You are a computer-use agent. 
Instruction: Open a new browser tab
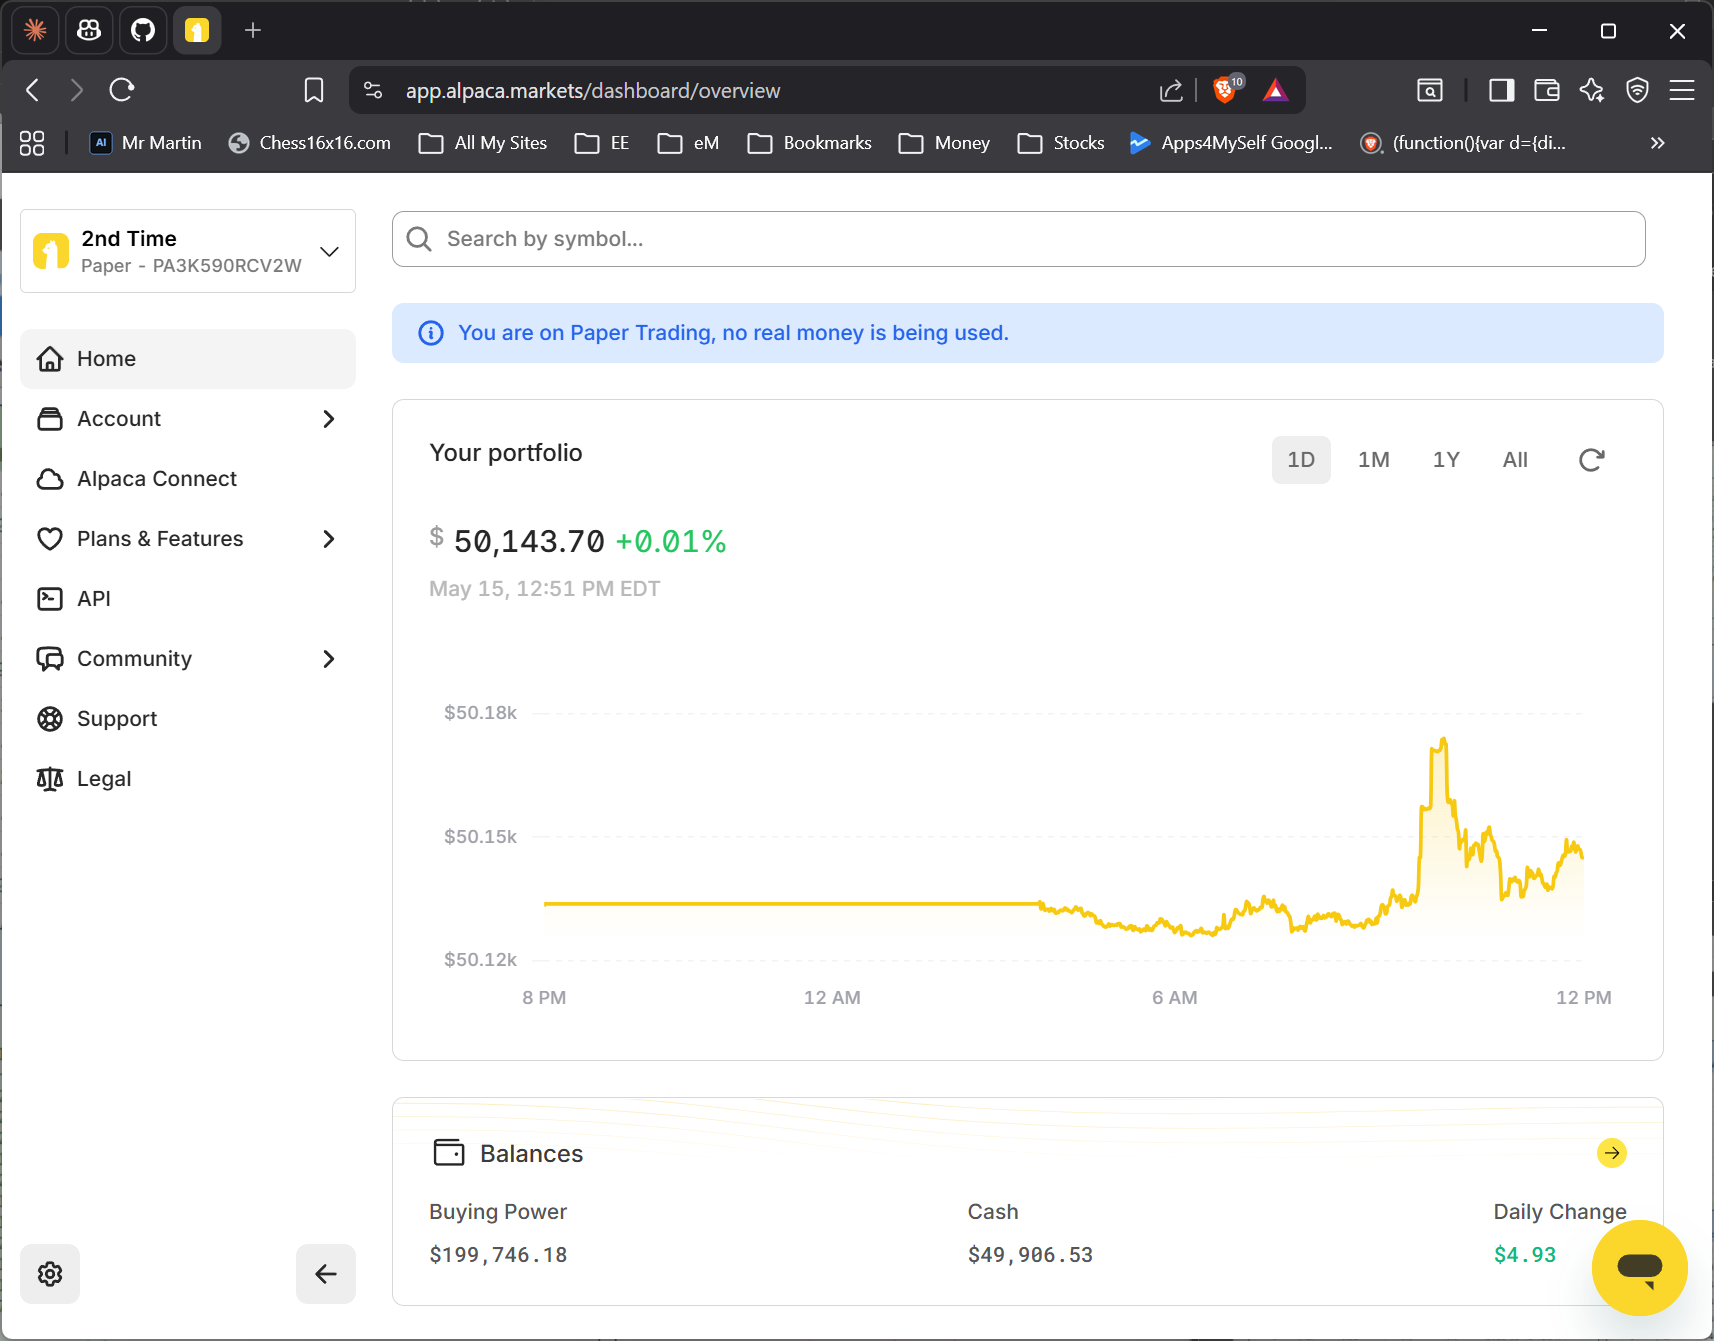point(253,31)
